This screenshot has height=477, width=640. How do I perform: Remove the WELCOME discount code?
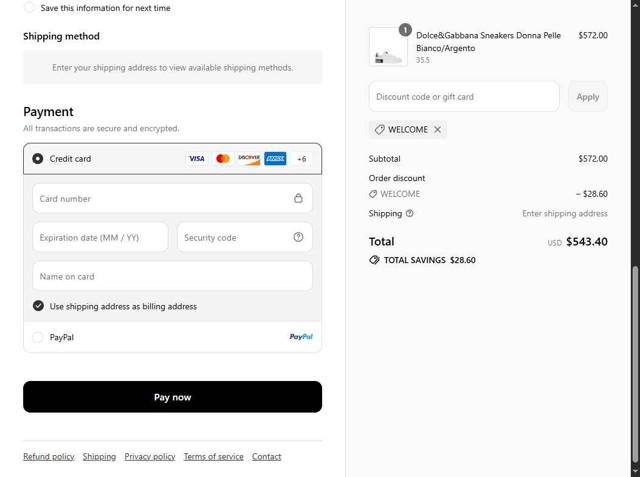point(438,129)
